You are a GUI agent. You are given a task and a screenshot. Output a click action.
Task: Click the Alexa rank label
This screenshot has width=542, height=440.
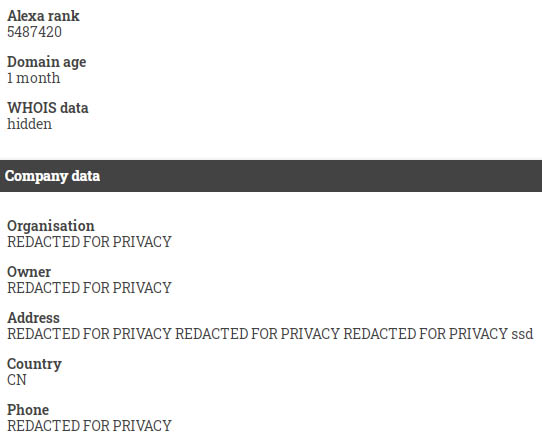pyautogui.click(x=43, y=16)
